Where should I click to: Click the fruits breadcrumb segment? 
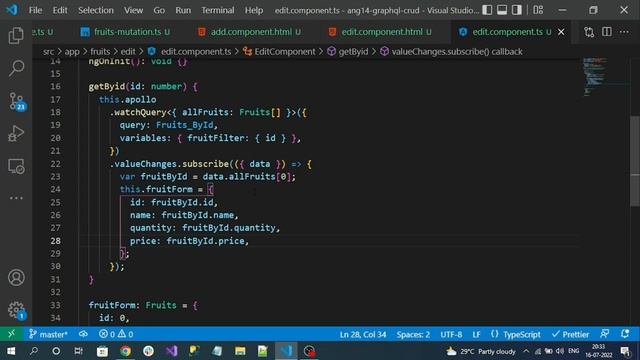pyautogui.click(x=100, y=51)
